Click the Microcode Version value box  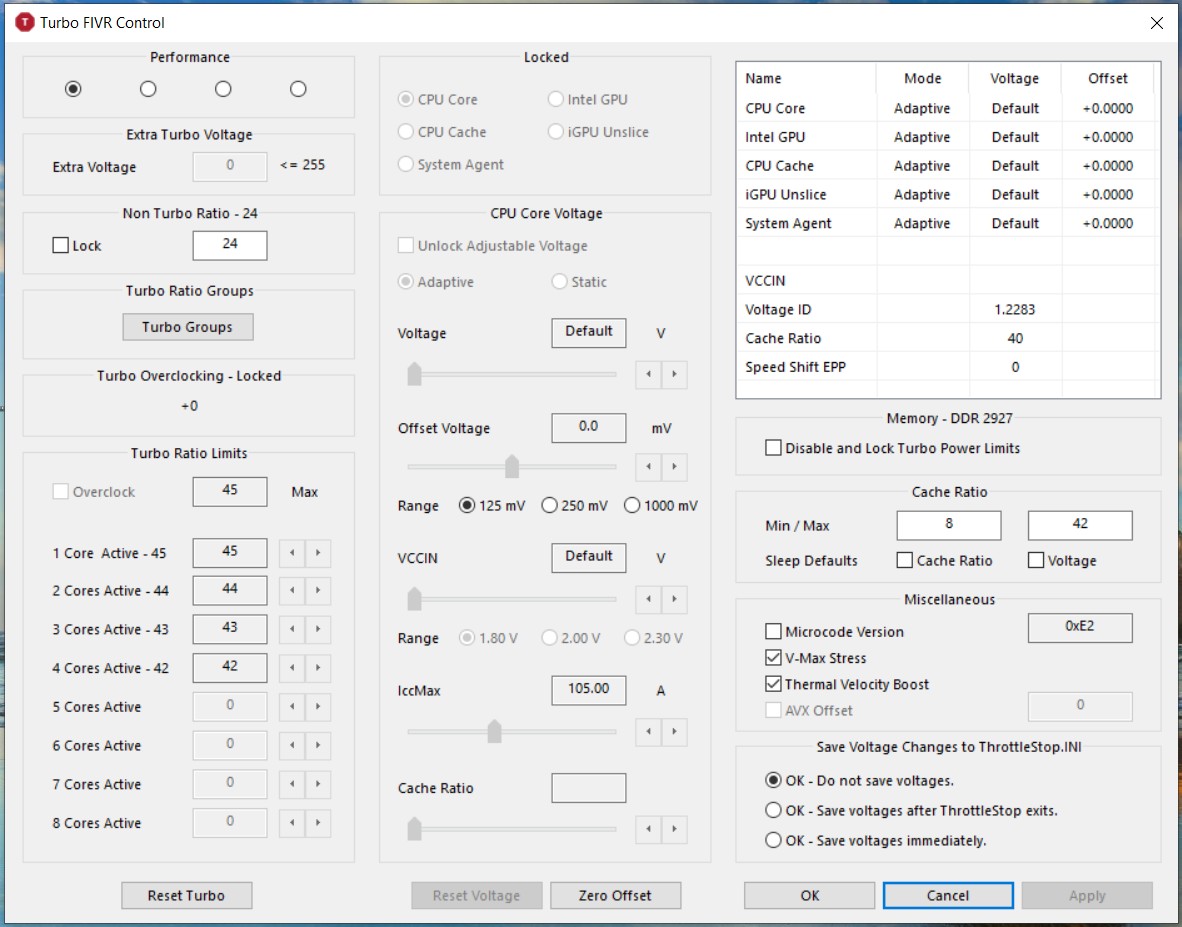pos(1079,627)
